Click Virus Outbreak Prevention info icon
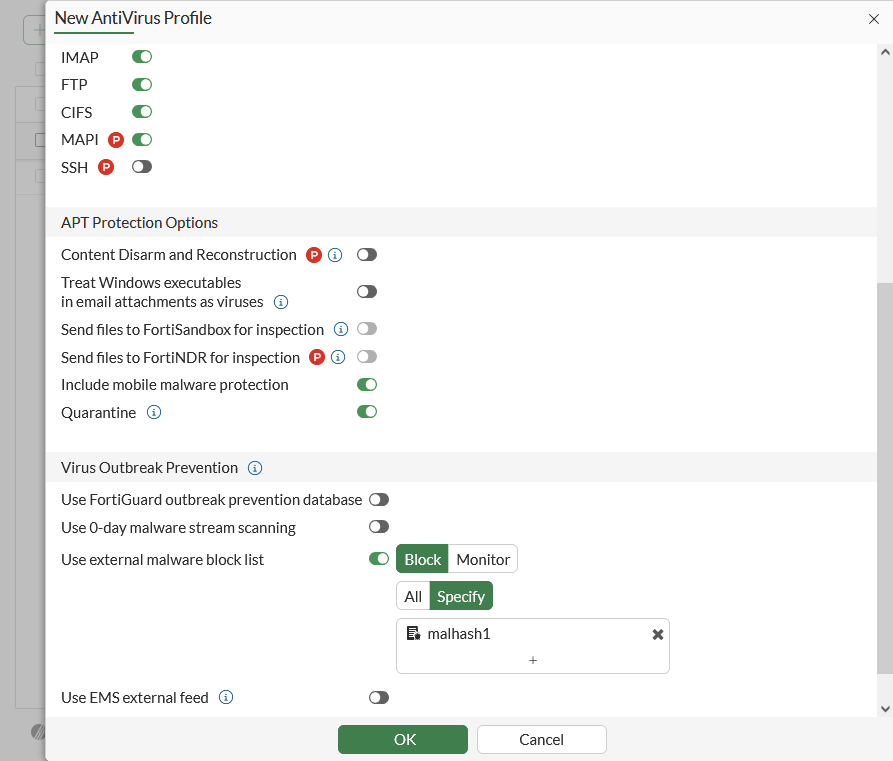This screenshot has width=893, height=761. 255,468
